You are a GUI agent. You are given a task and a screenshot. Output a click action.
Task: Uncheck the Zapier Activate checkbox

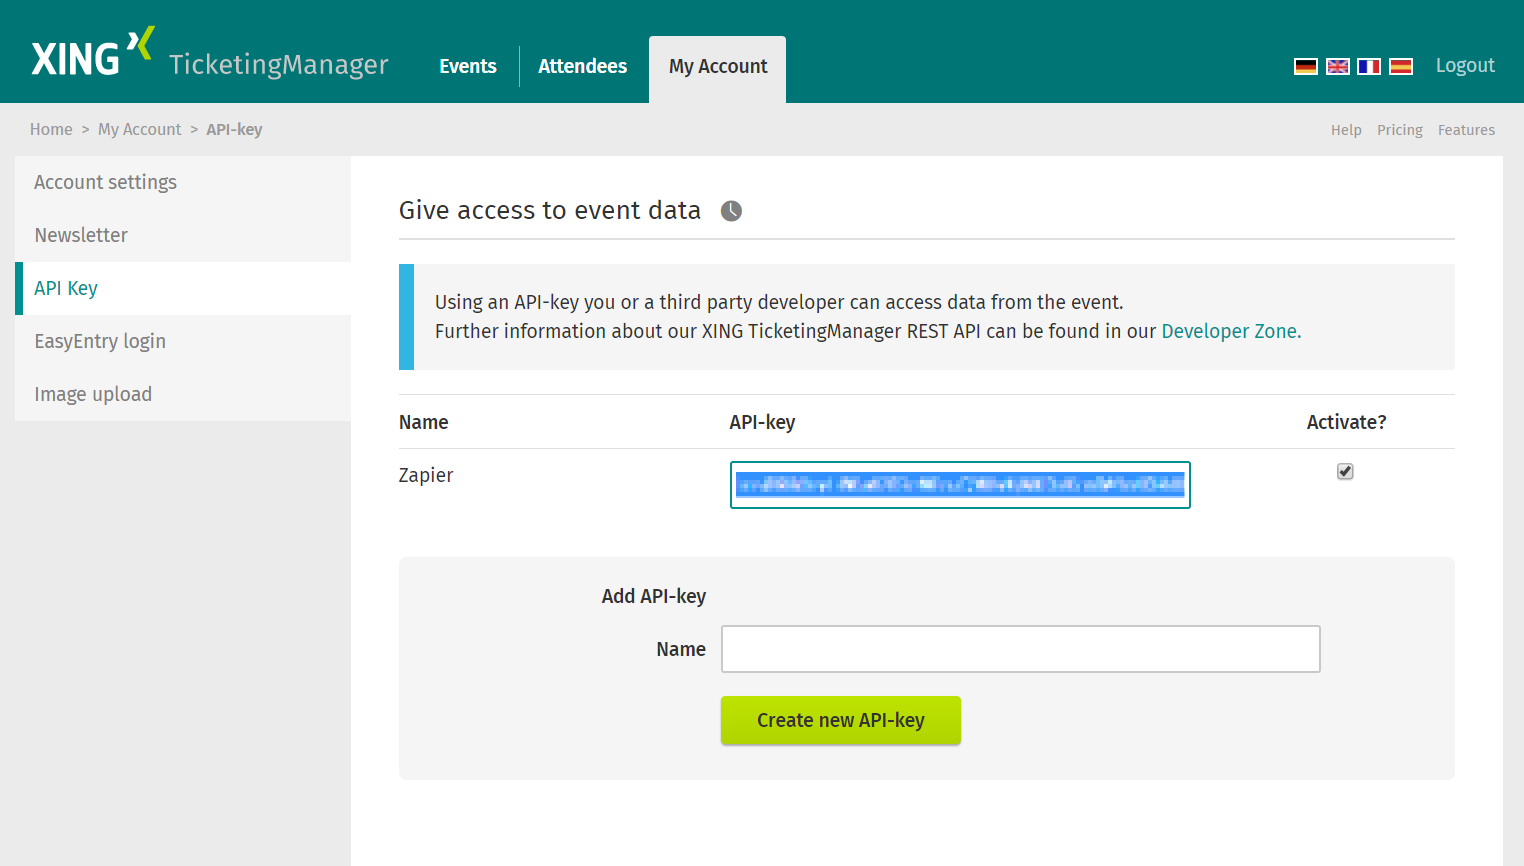click(1345, 471)
